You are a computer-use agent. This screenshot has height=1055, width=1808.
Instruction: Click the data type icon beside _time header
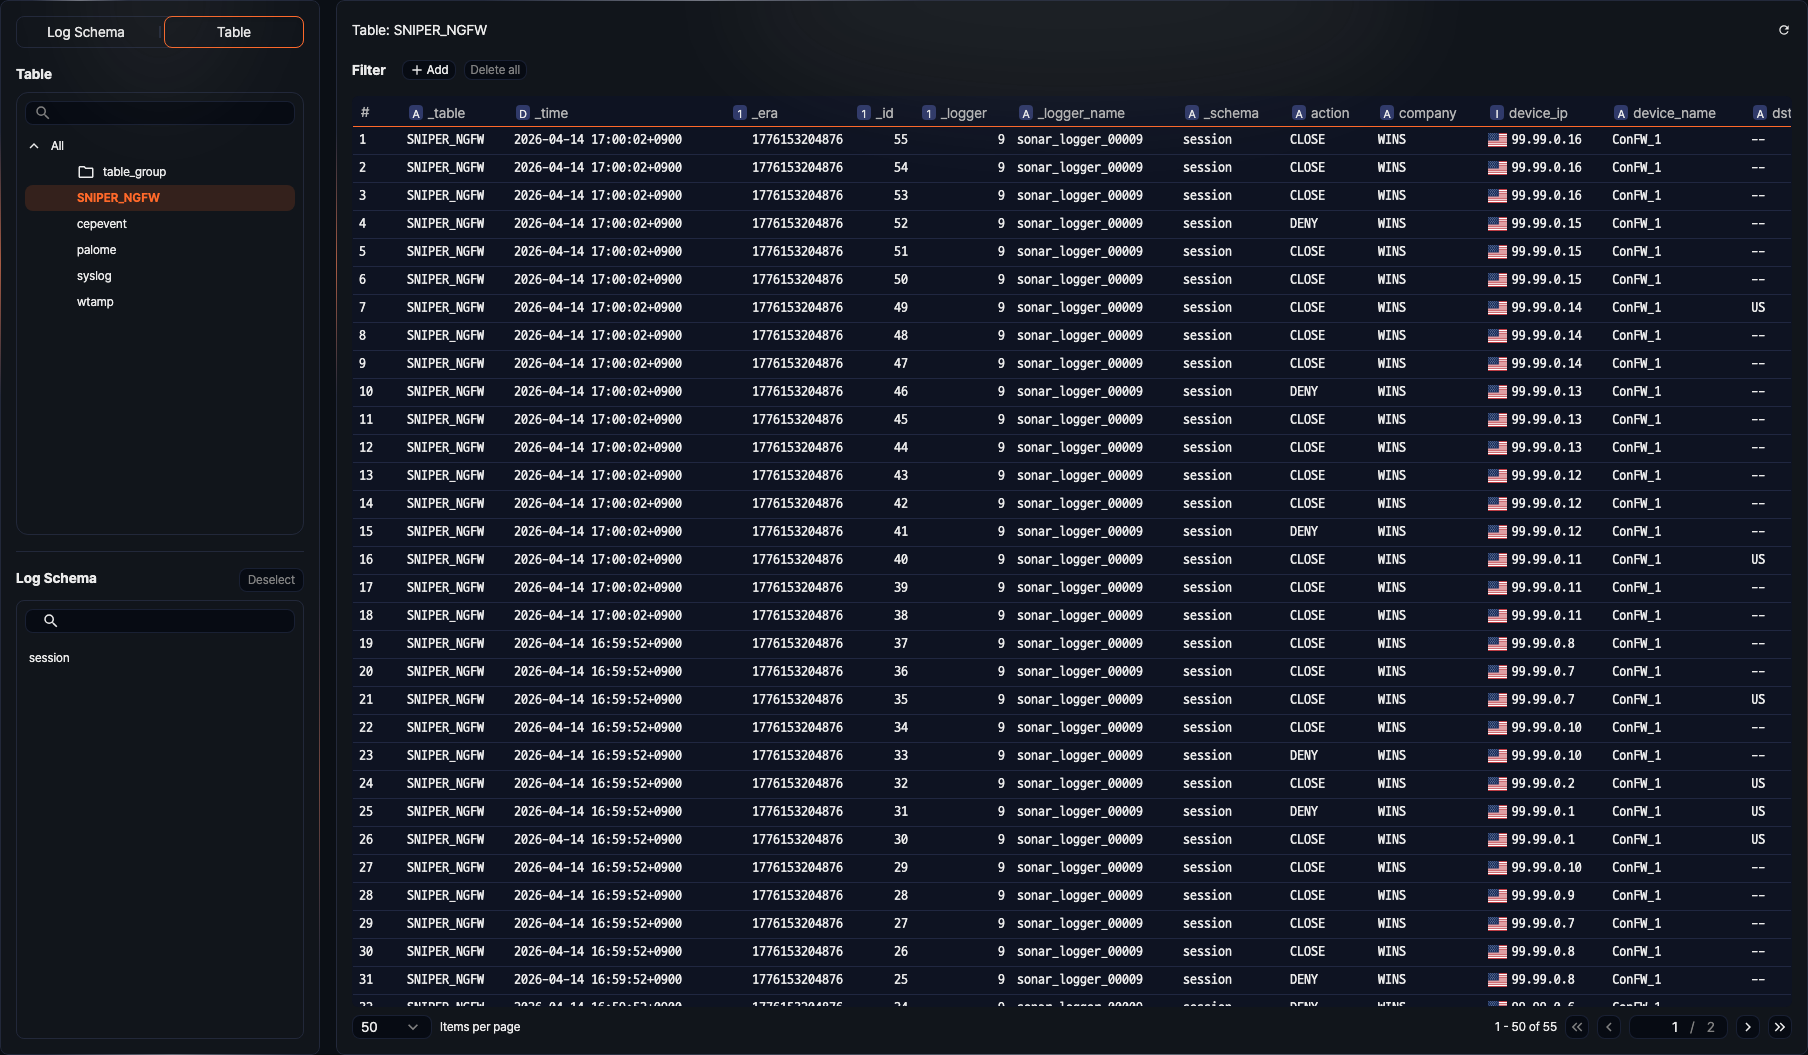521,113
